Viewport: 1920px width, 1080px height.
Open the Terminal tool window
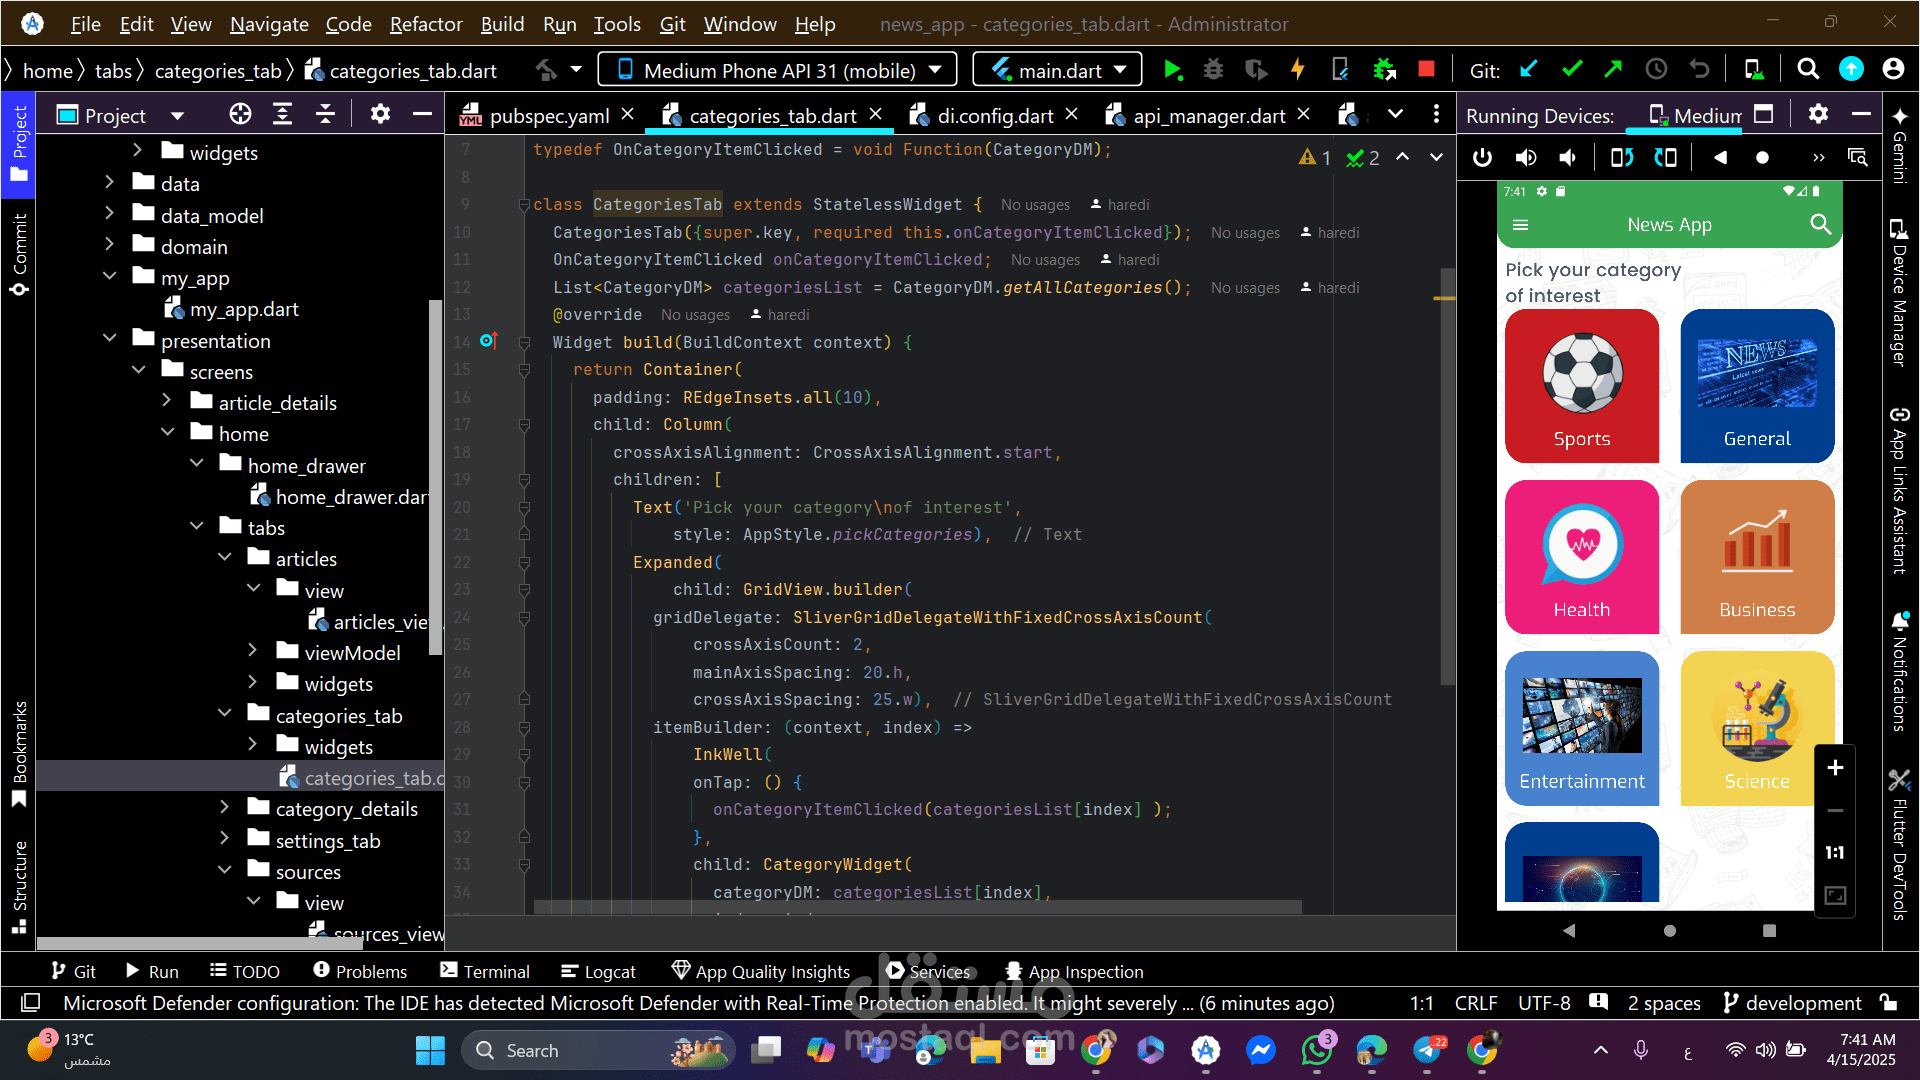click(x=485, y=971)
